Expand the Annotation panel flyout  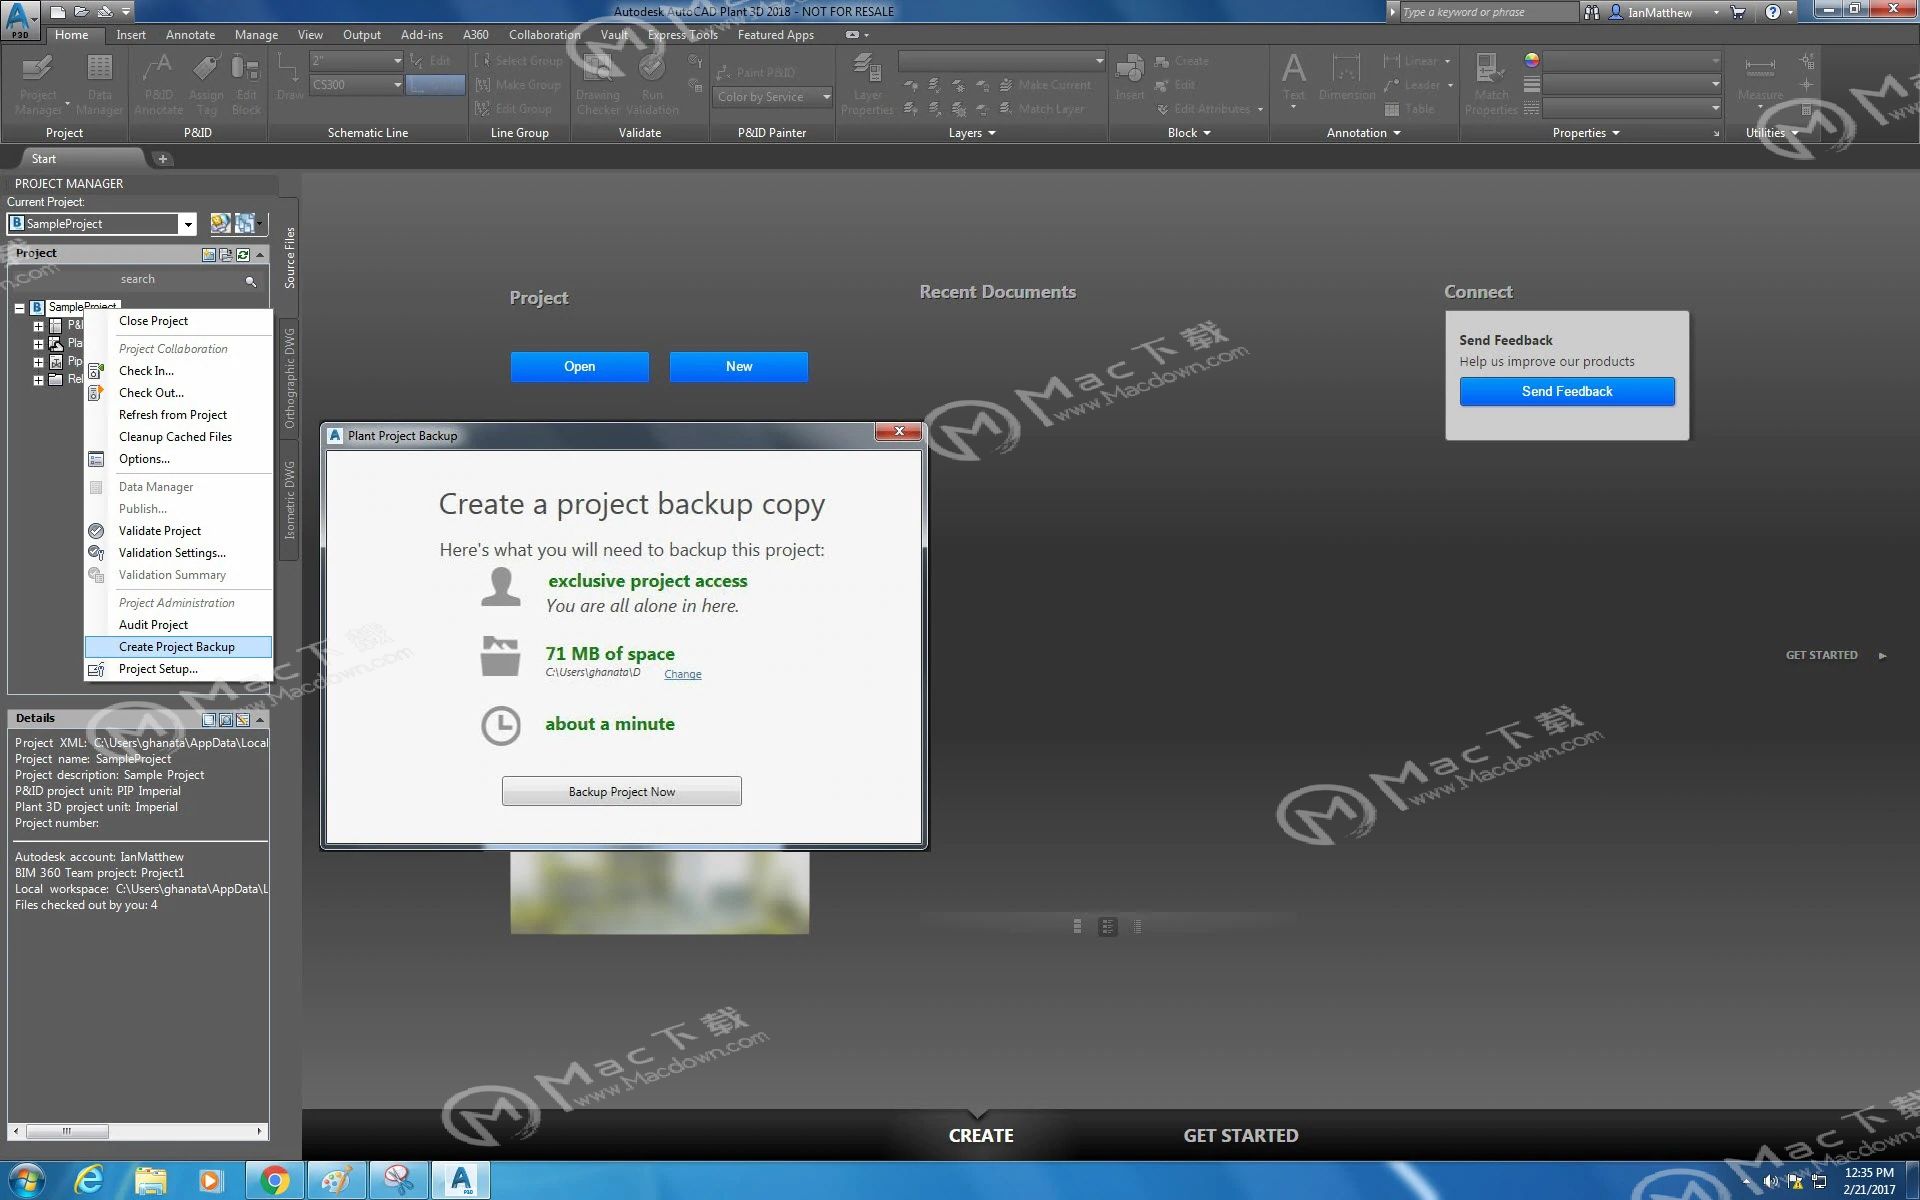click(x=1363, y=133)
